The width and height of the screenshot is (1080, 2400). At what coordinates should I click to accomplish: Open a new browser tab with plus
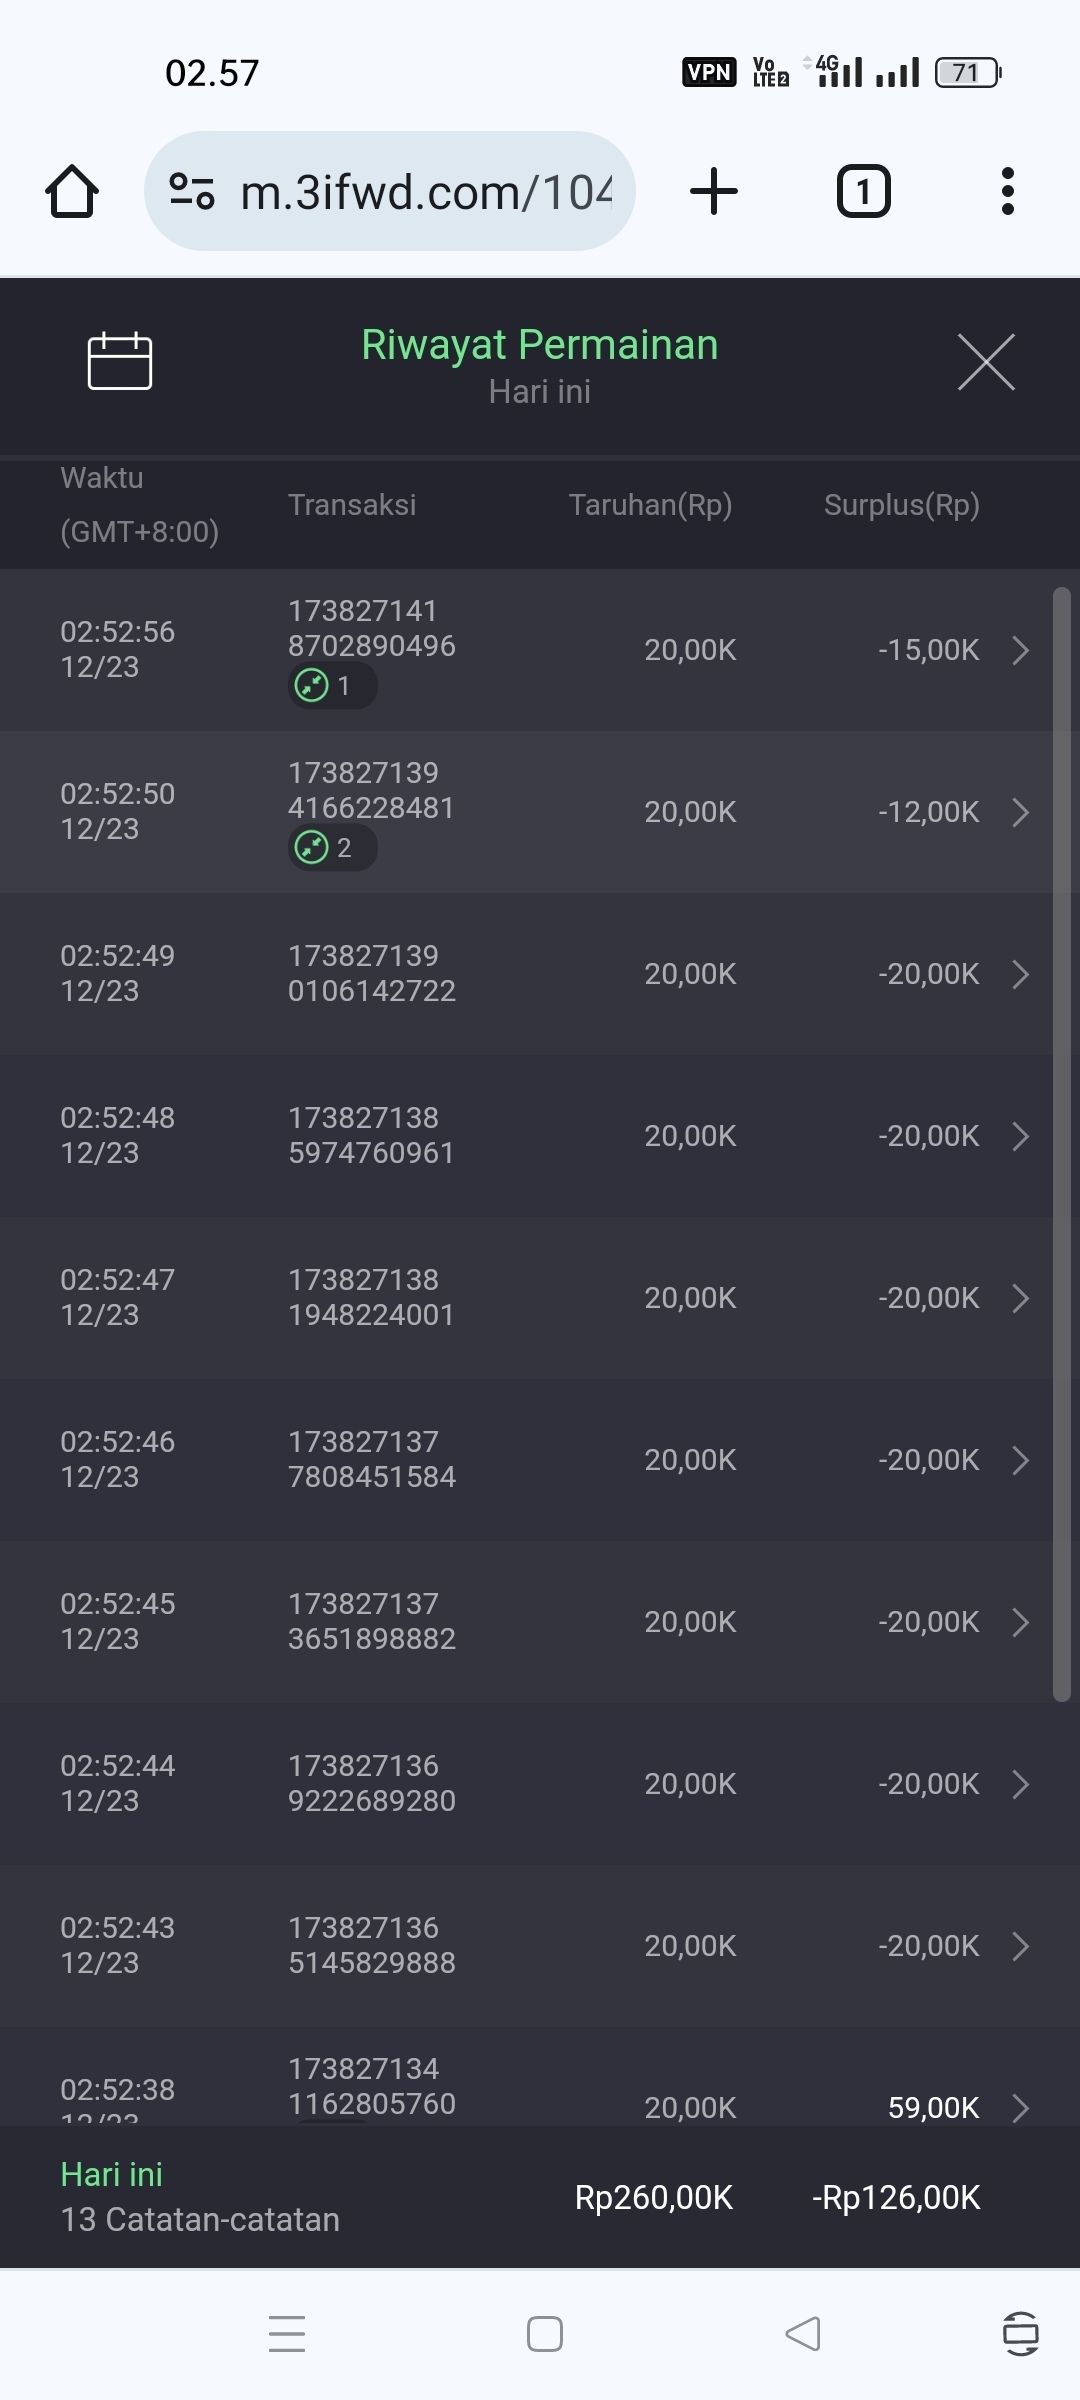point(714,191)
